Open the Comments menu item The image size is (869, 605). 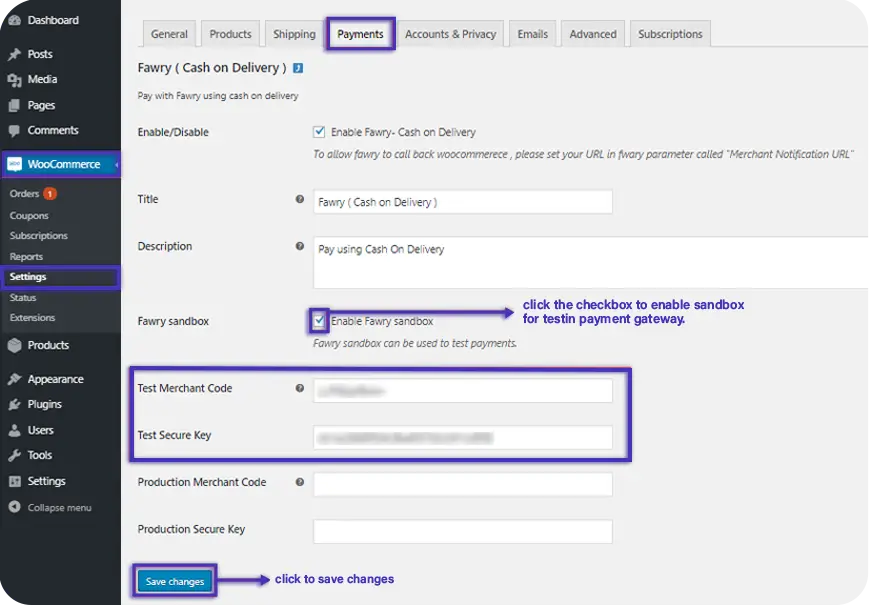[53, 130]
